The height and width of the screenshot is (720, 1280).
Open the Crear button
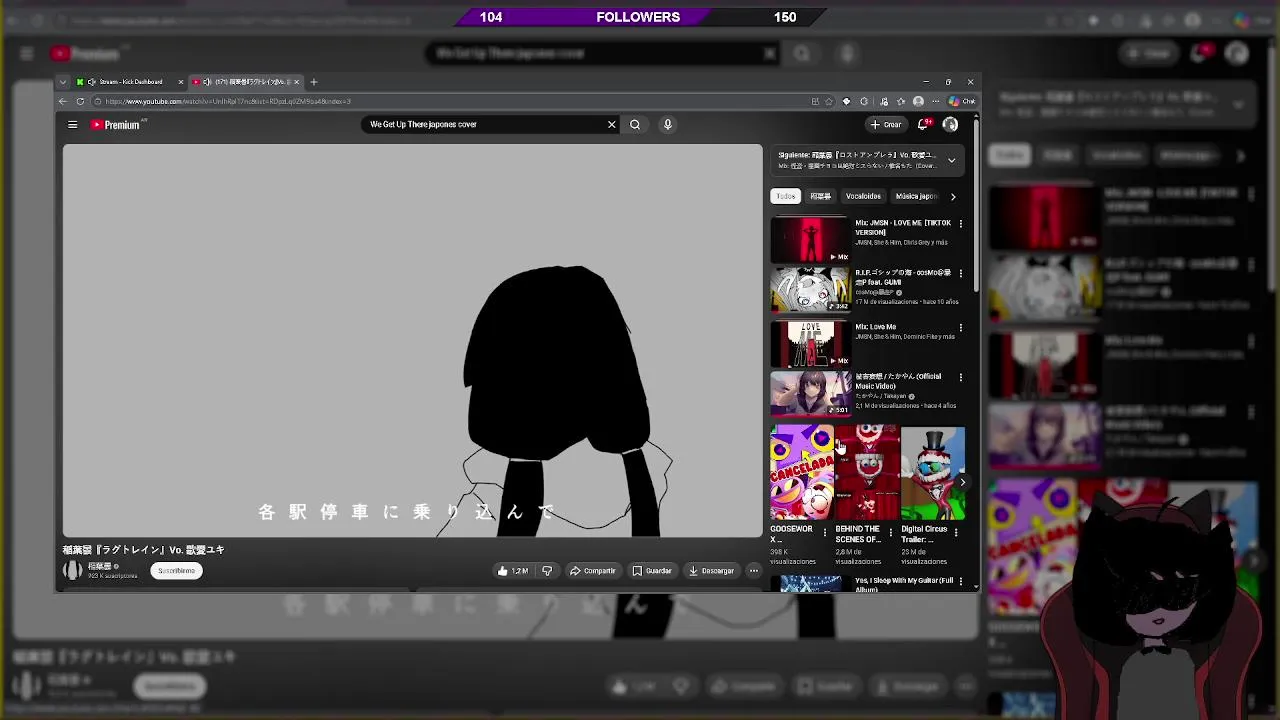[886, 125]
